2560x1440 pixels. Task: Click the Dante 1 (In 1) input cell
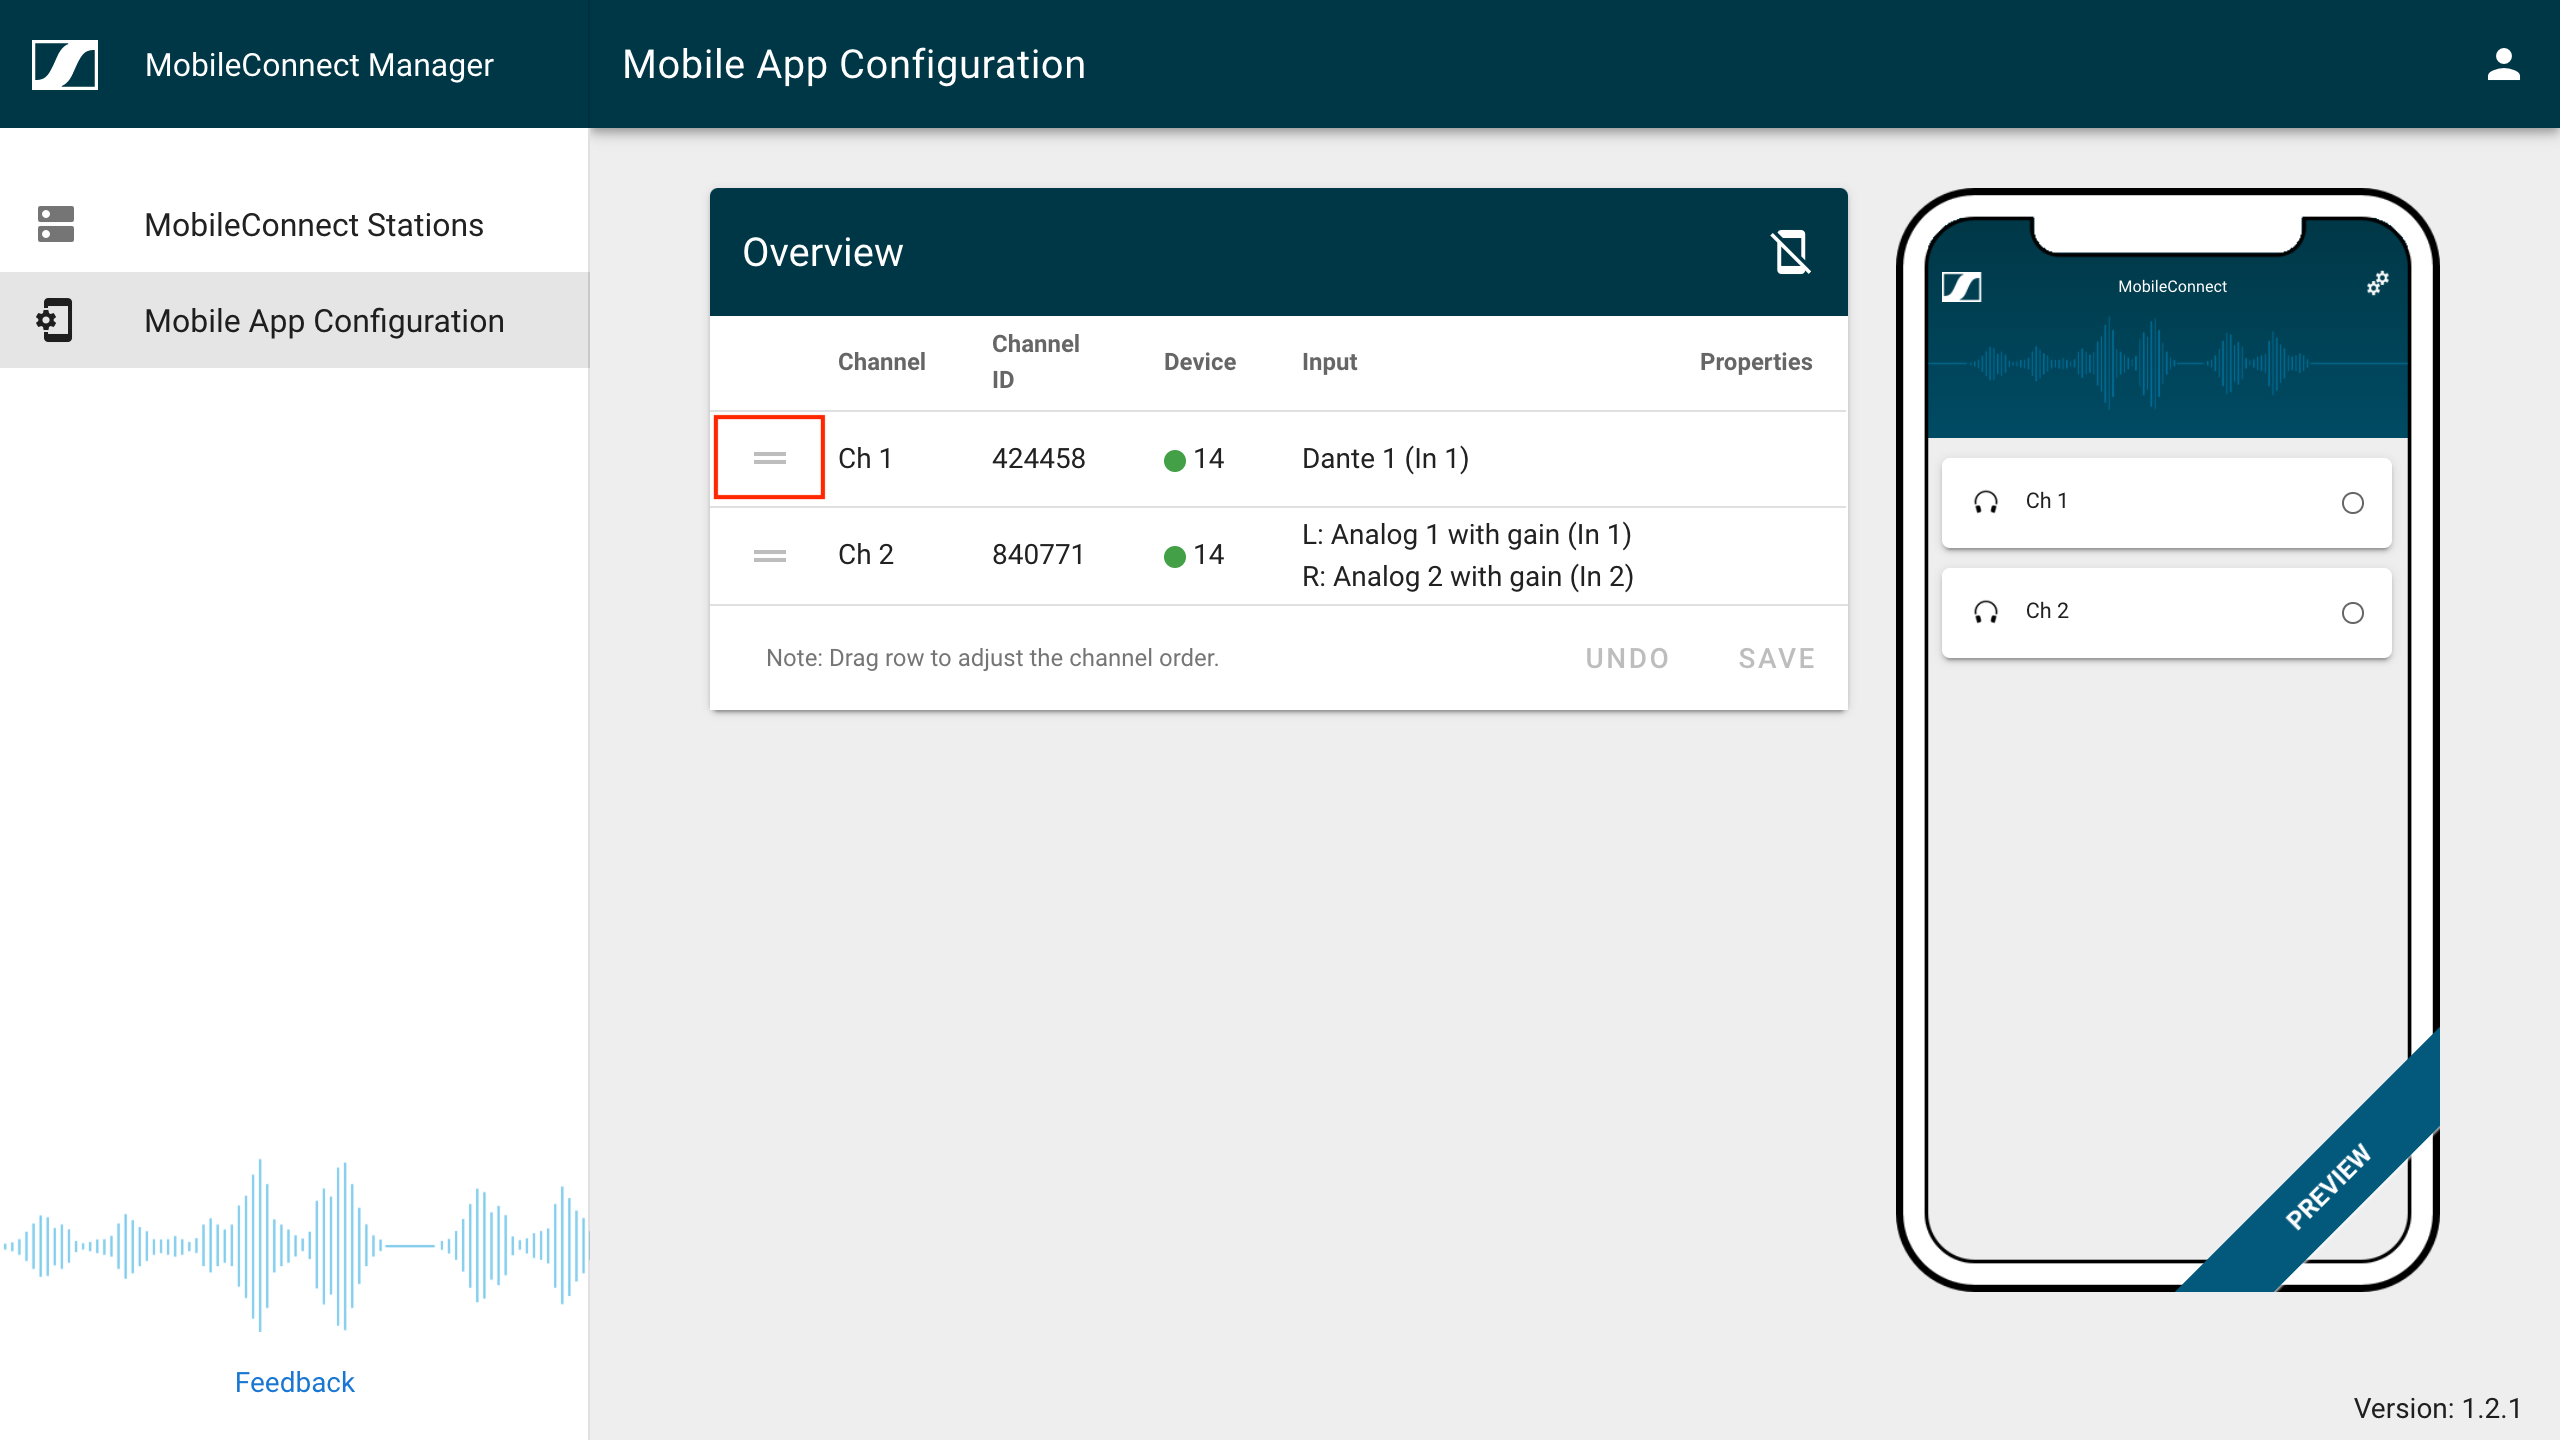pos(1385,458)
